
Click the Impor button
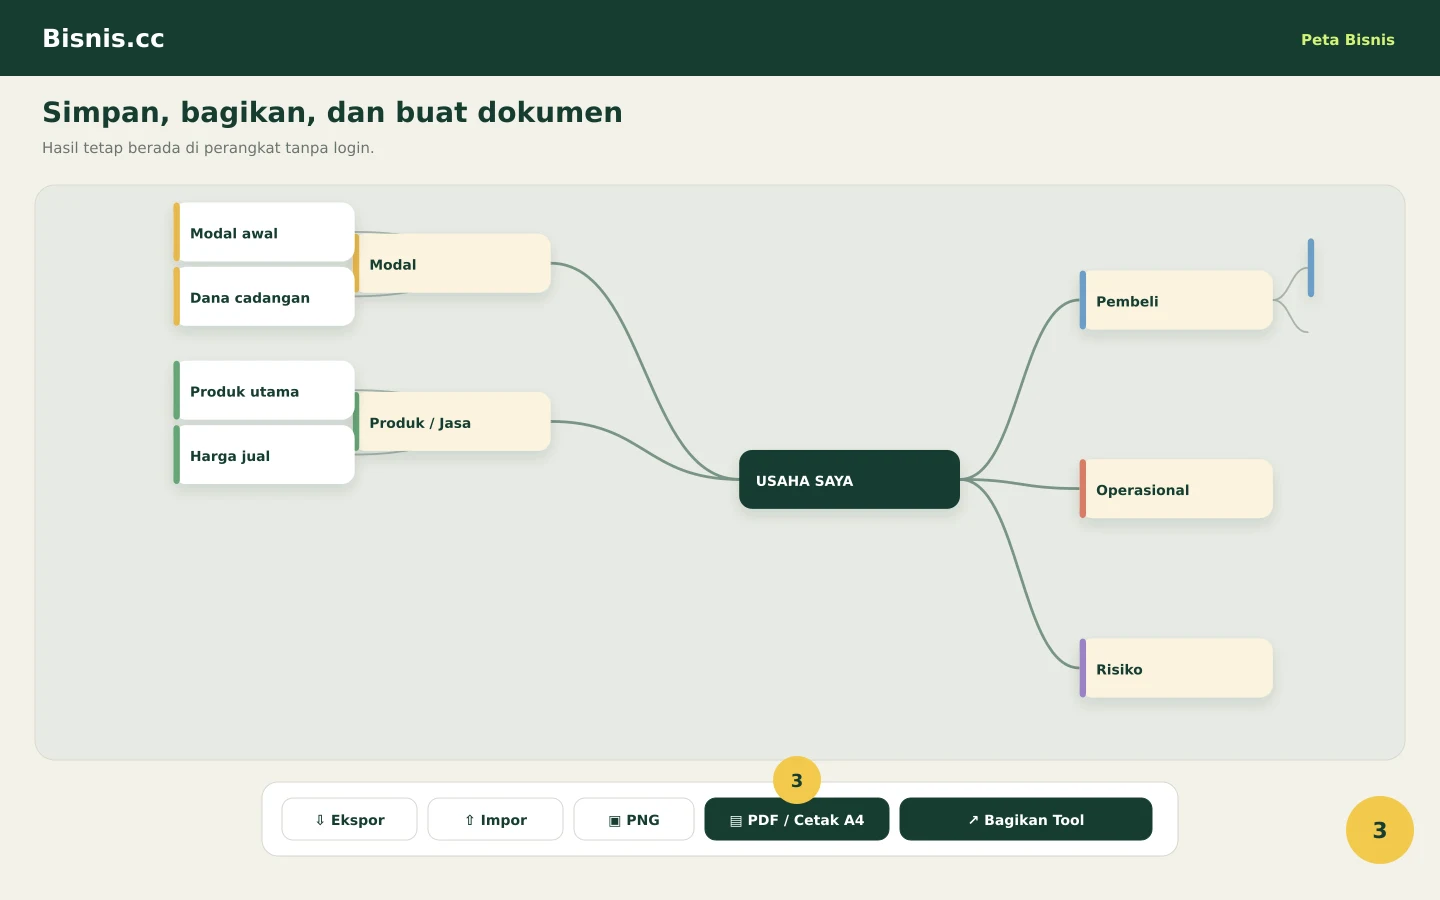pyautogui.click(x=495, y=819)
